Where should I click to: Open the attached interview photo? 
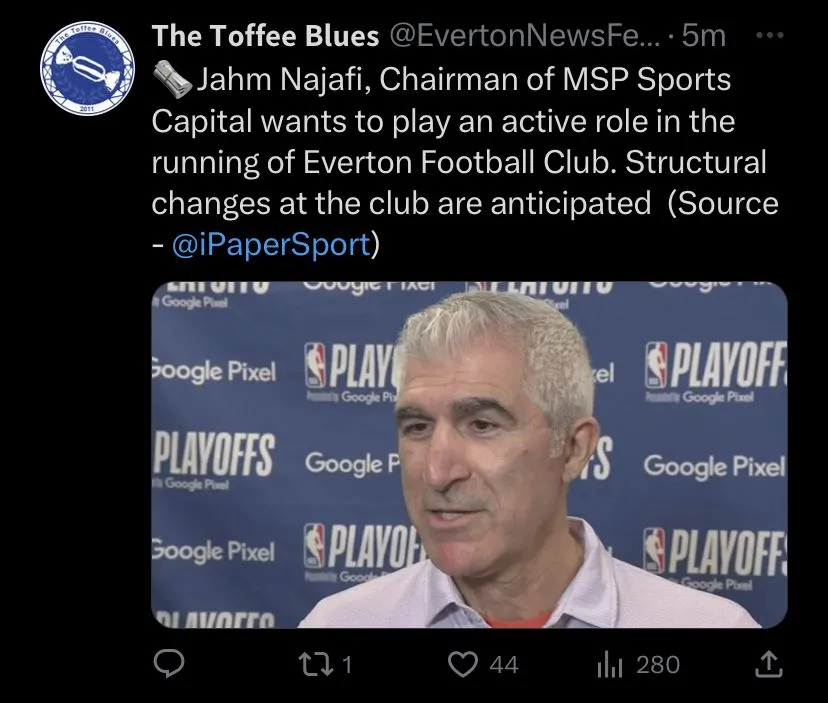point(469,455)
